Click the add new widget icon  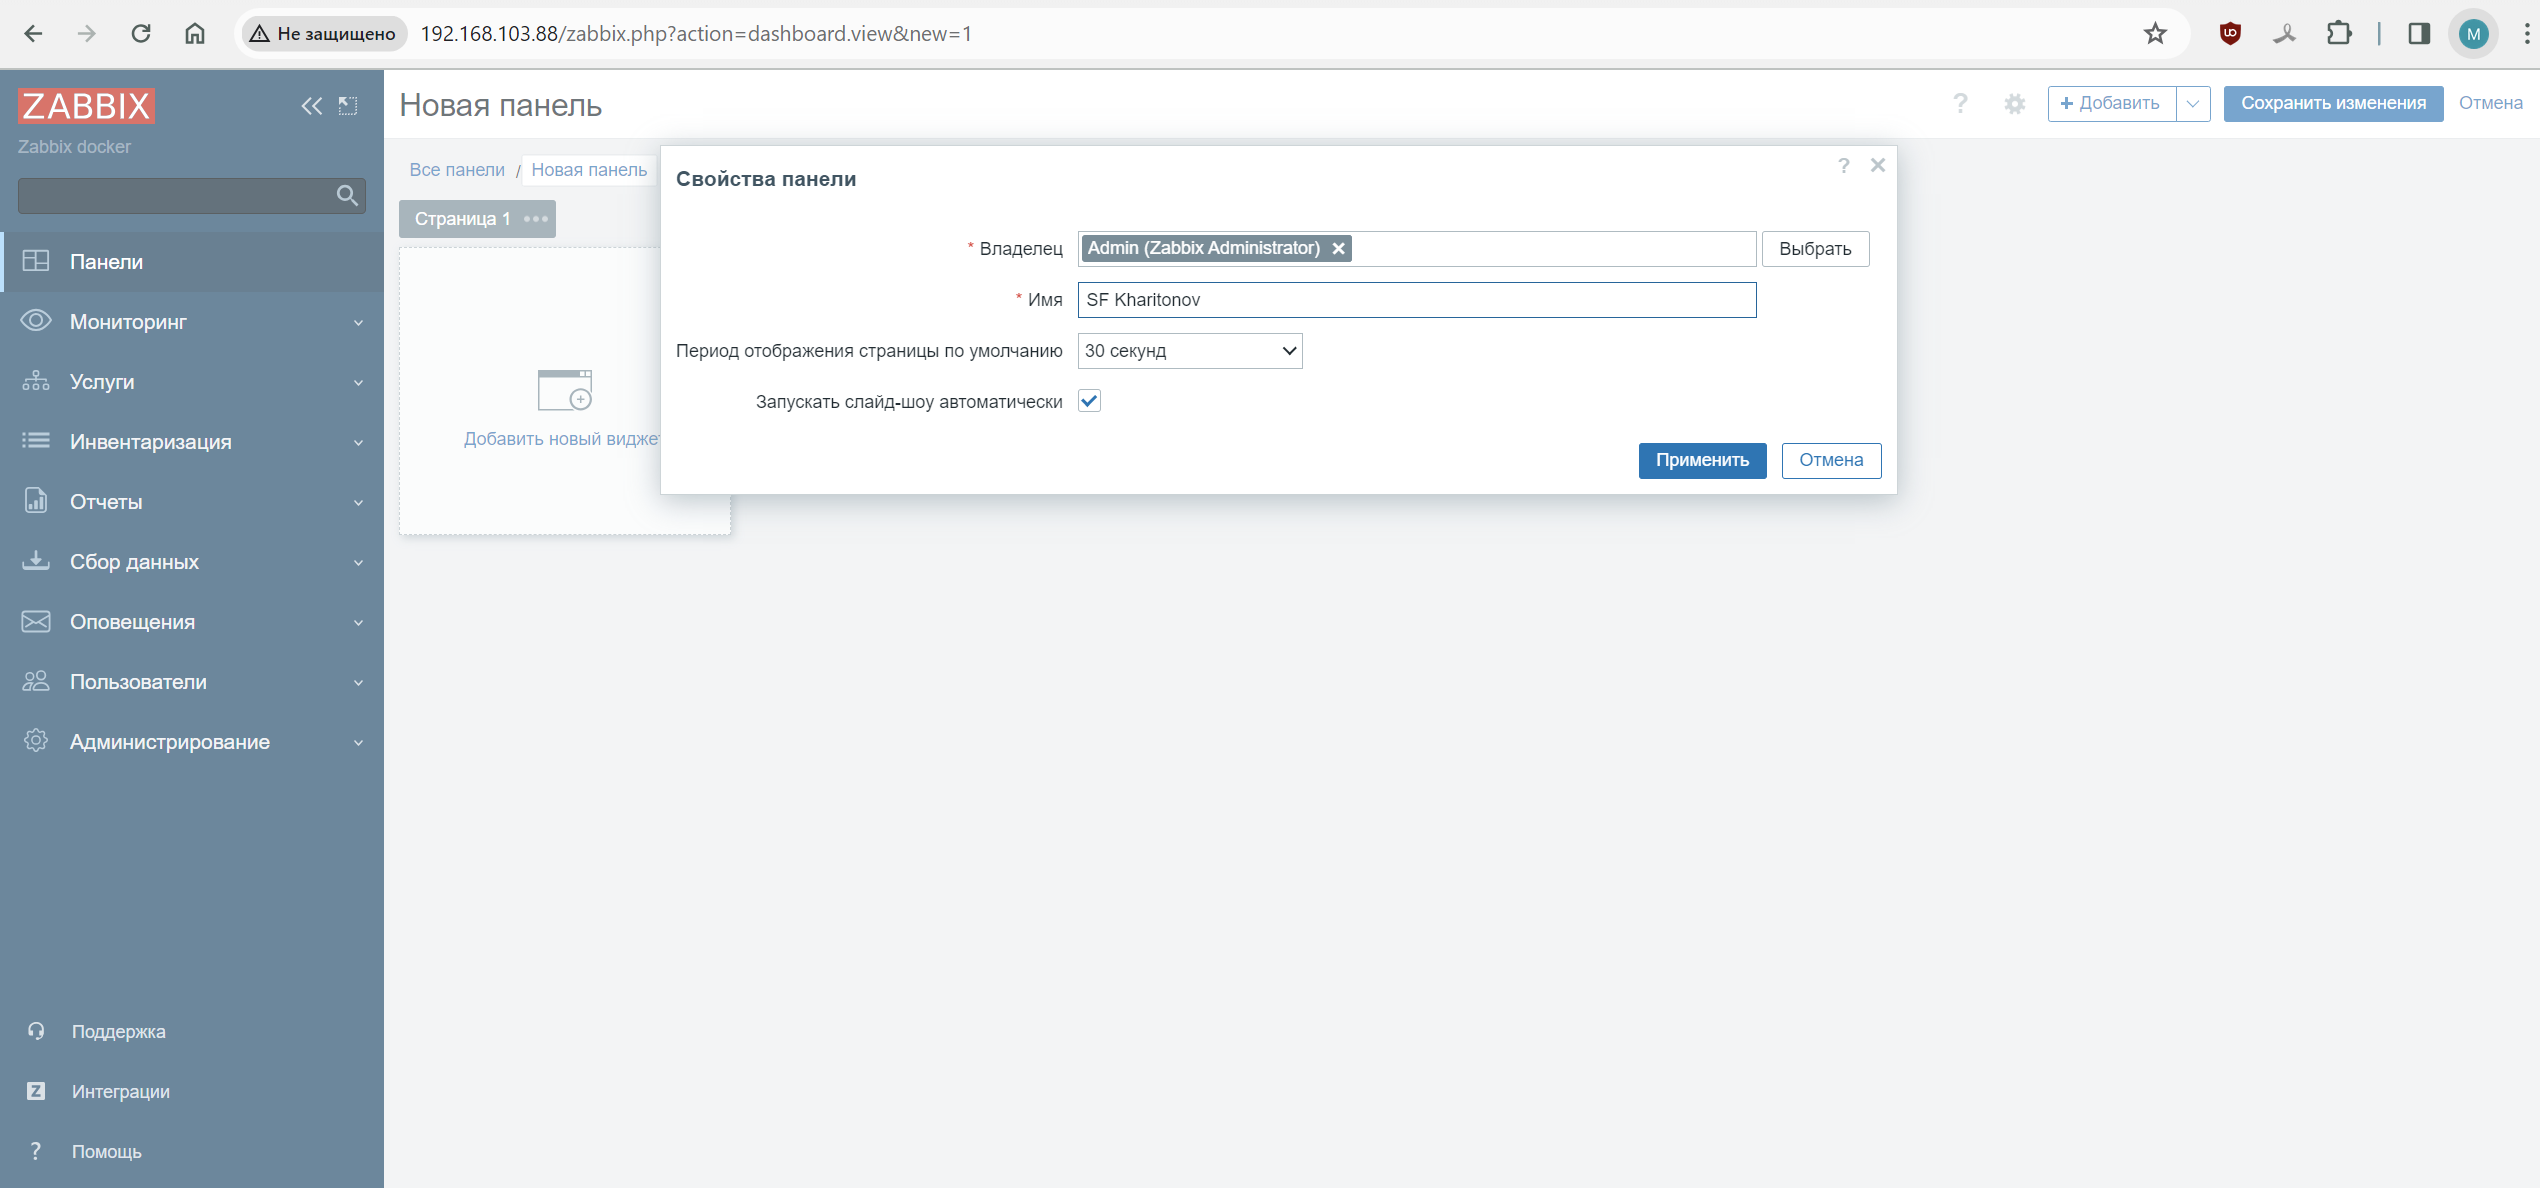pyautogui.click(x=565, y=391)
